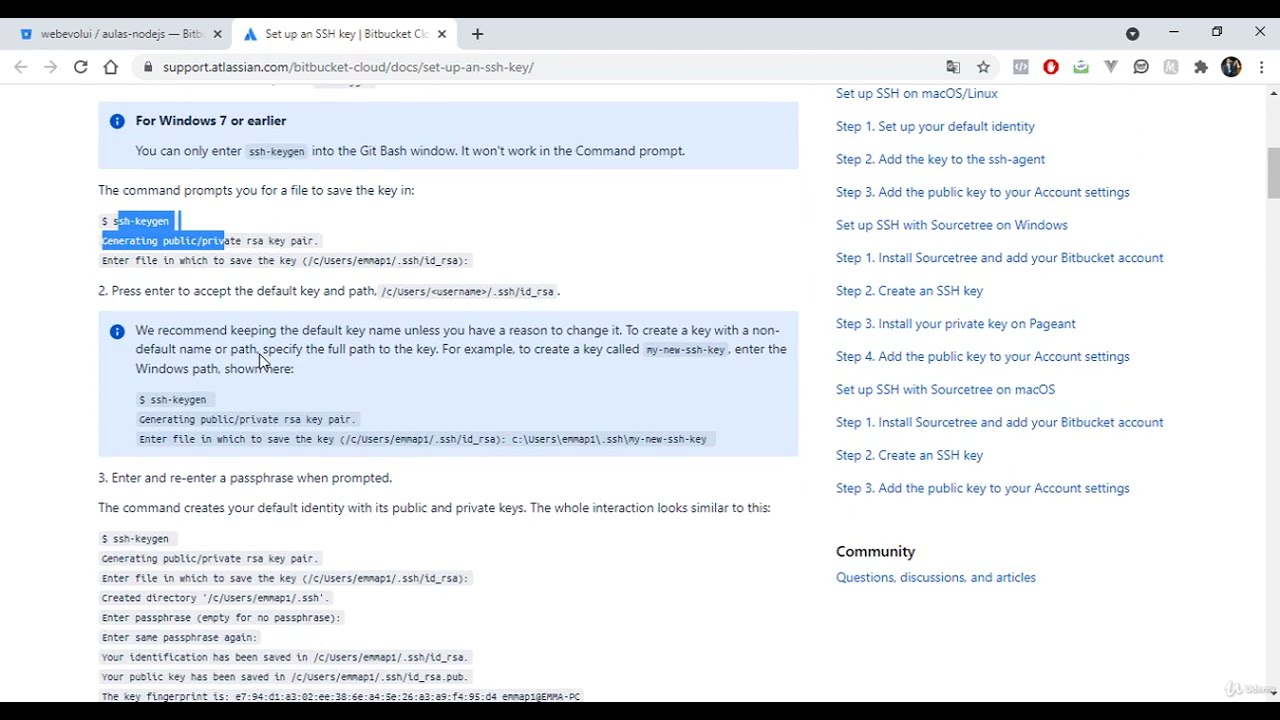This screenshot has width=1280, height=720.
Task: Open Set up SSH on macOS/Linux link
Action: [916, 93]
